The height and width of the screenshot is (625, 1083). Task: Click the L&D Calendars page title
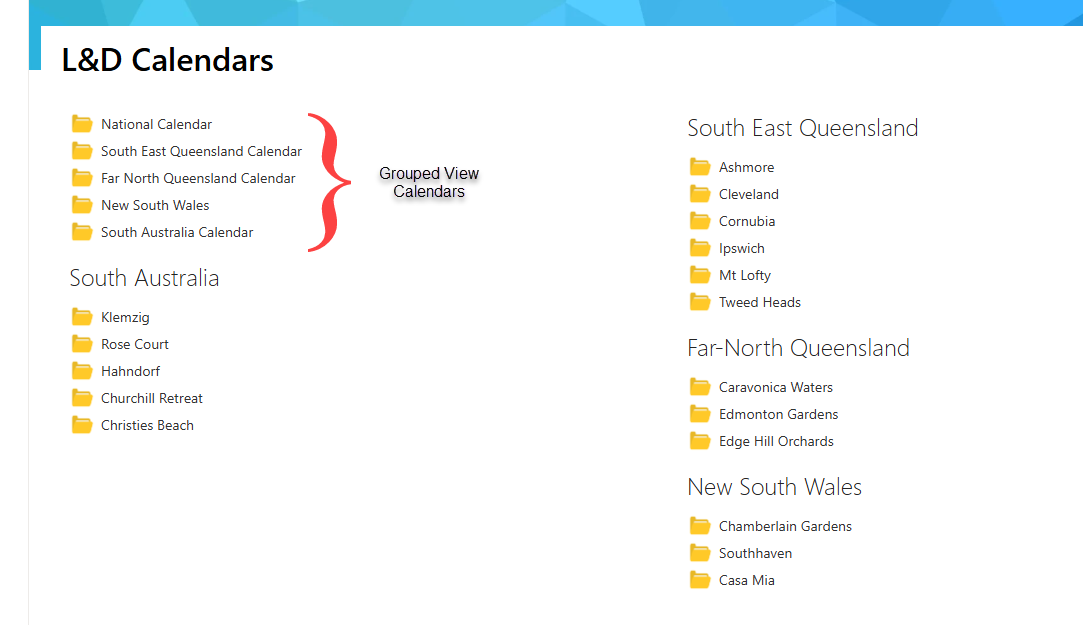(168, 60)
